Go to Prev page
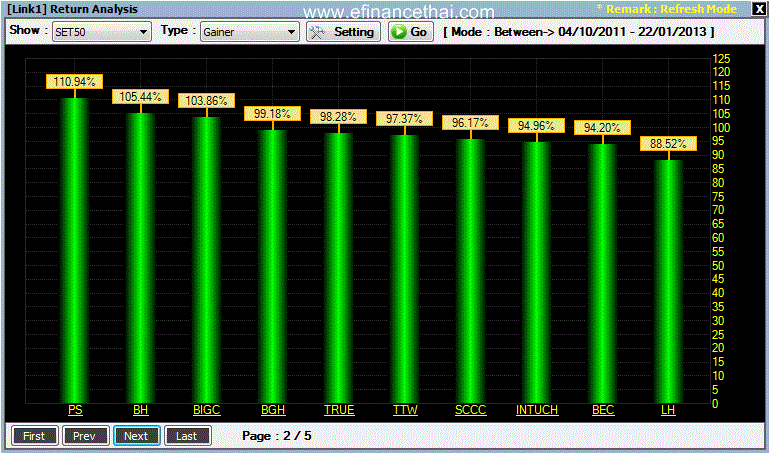The height and width of the screenshot is (454, 770). (85, 436)
